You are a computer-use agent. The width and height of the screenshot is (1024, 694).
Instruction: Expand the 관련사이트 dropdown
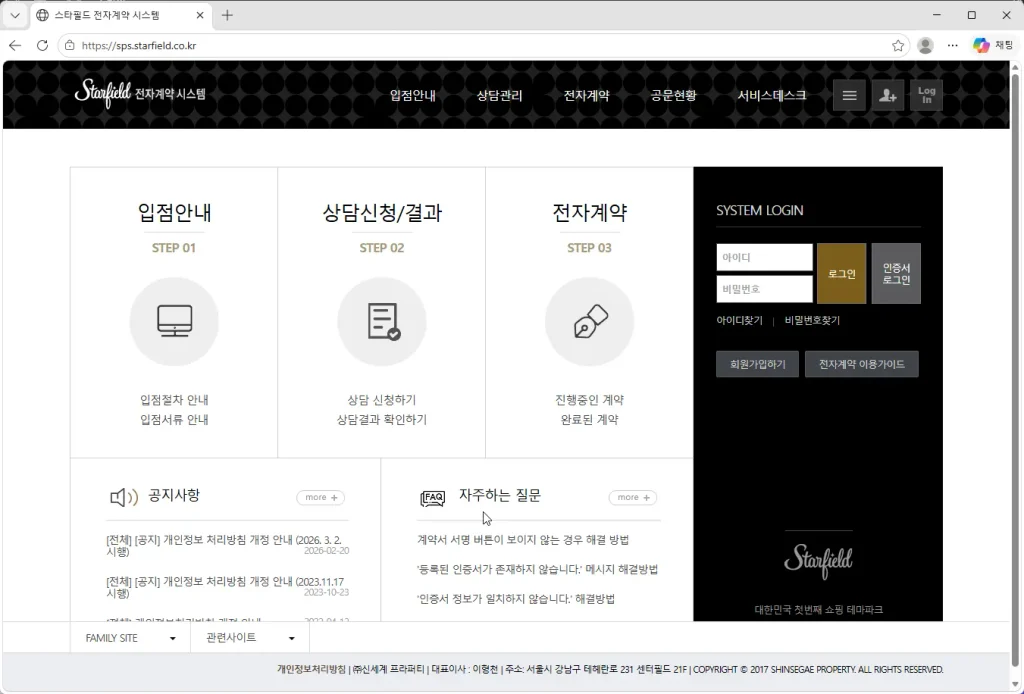(x=250, y=638)
